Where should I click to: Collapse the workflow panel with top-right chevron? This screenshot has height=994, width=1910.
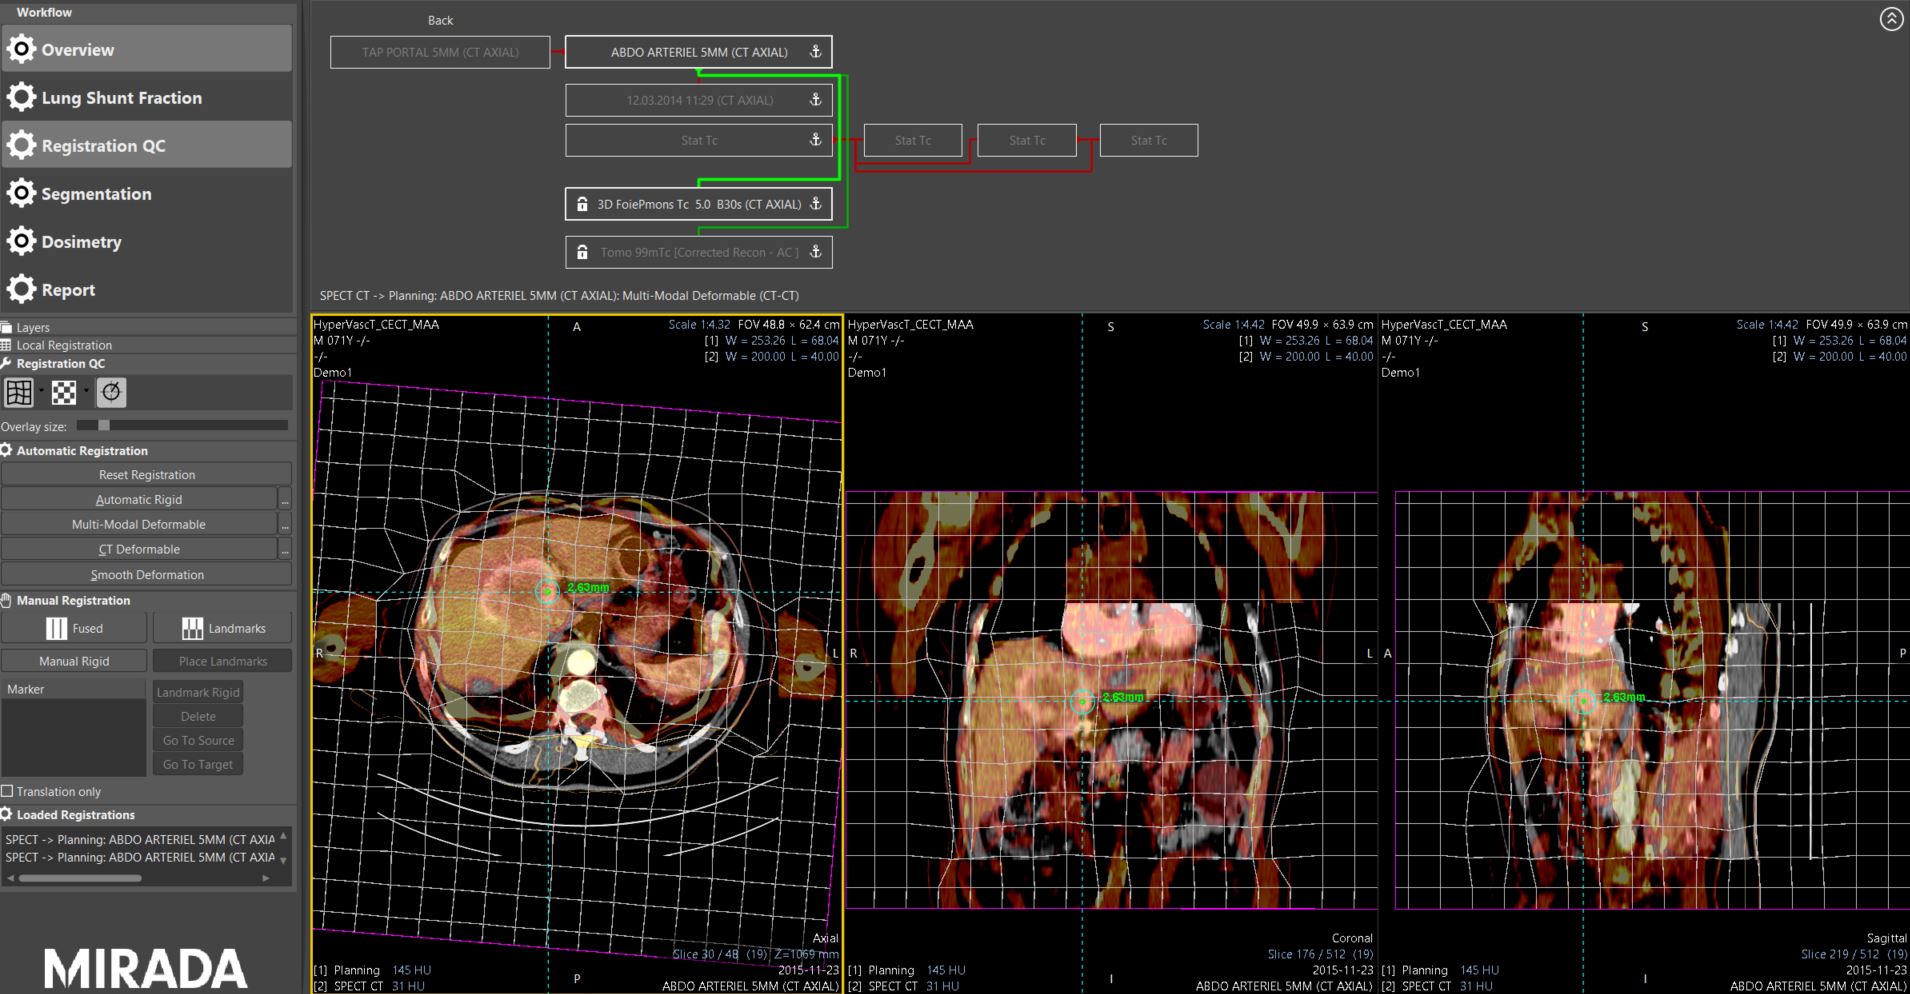(x=1891, y=19)
